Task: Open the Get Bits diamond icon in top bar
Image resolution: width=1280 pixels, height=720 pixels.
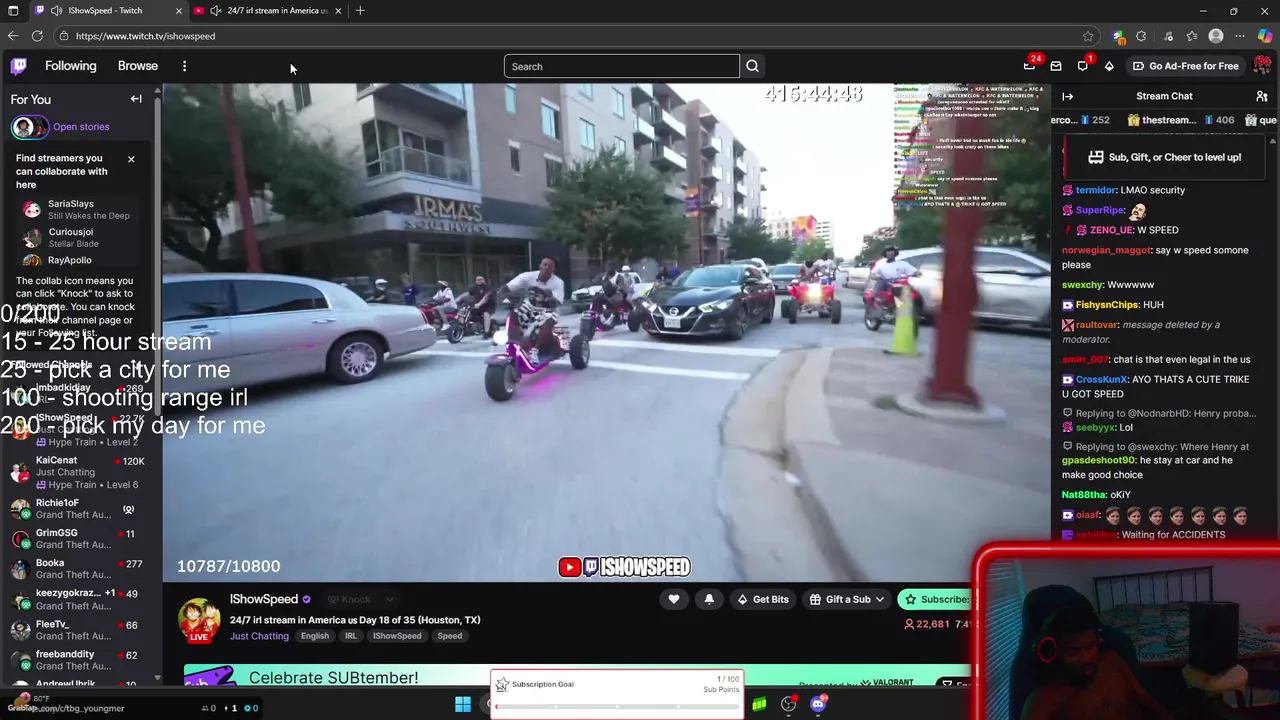Action: tap(1109, 66)
